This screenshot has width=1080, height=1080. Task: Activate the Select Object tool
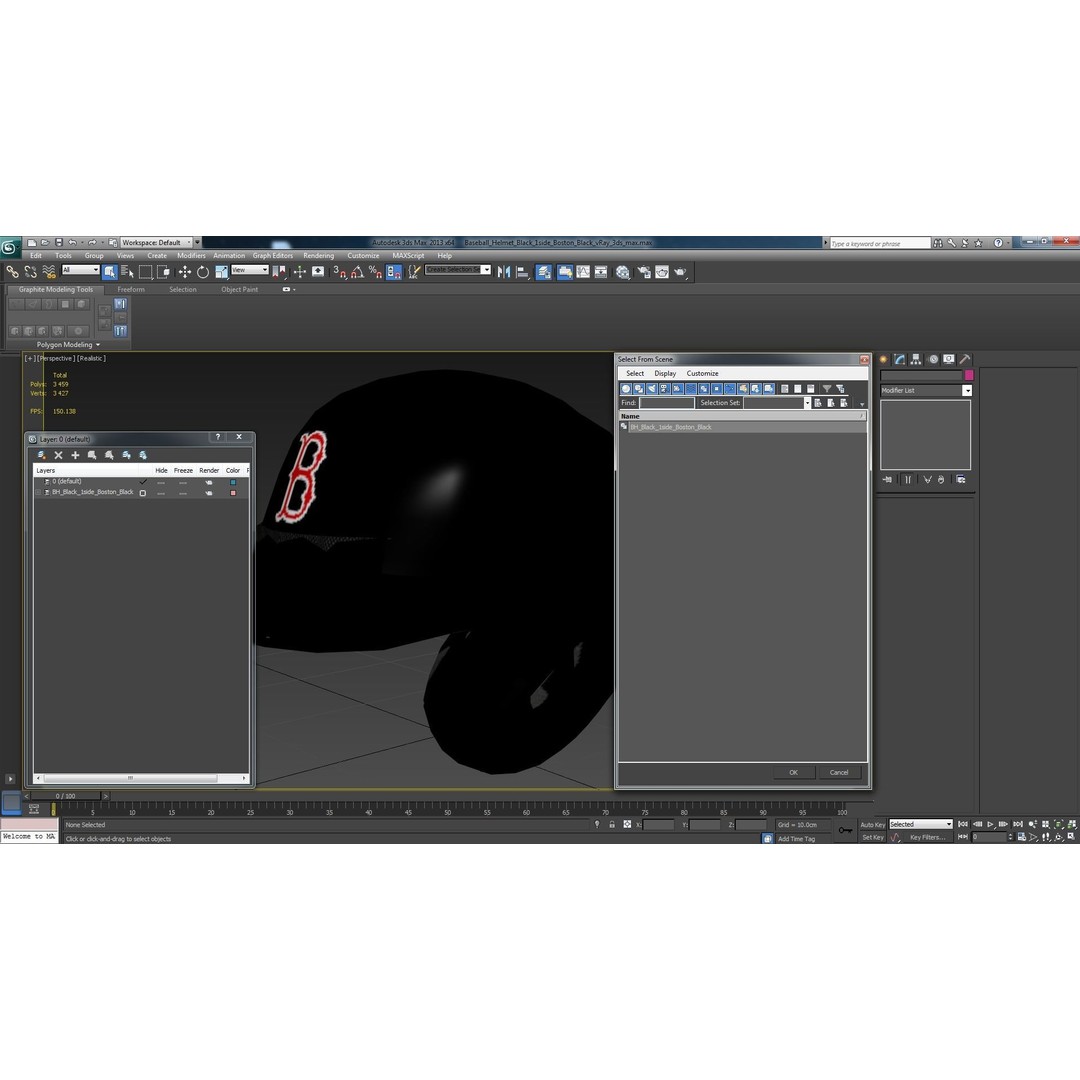[x=110, y=272]
